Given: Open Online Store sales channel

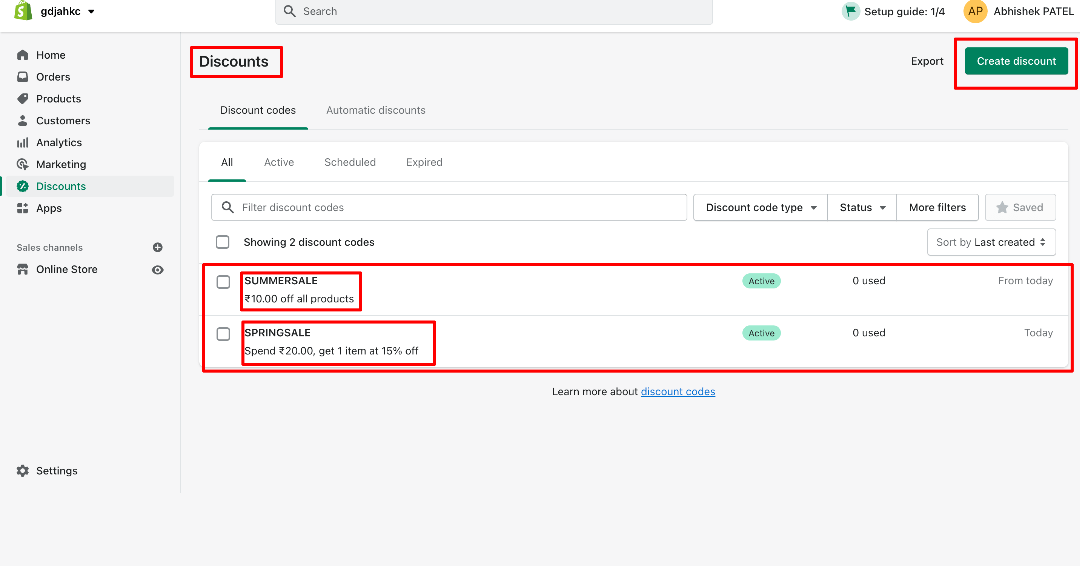Looking at the screenshot, I should (67, 269).
